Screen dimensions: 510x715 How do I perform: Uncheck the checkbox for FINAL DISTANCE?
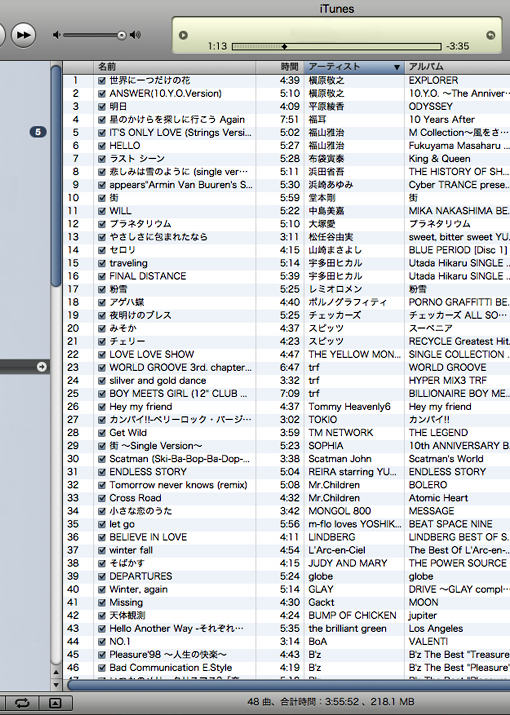pyautogui.click(x=102, y=276)
